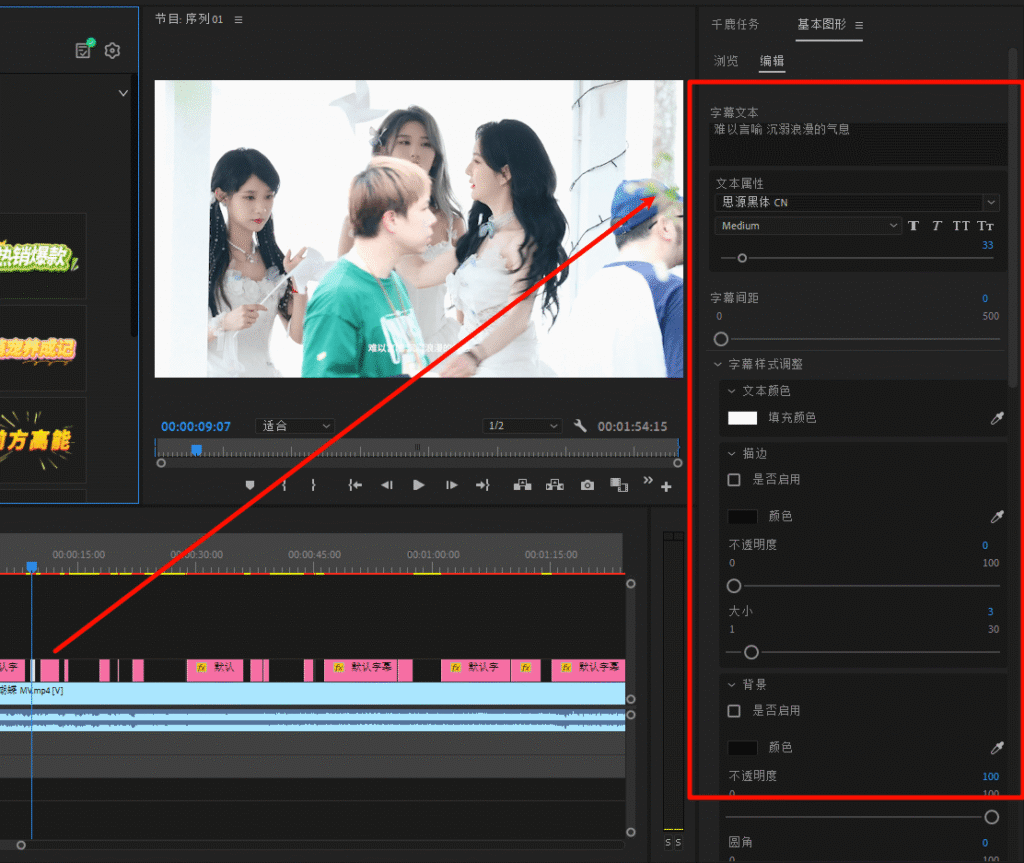Toggle the bold (T) text style icon
1024x863 pixels.
(913, 226)
